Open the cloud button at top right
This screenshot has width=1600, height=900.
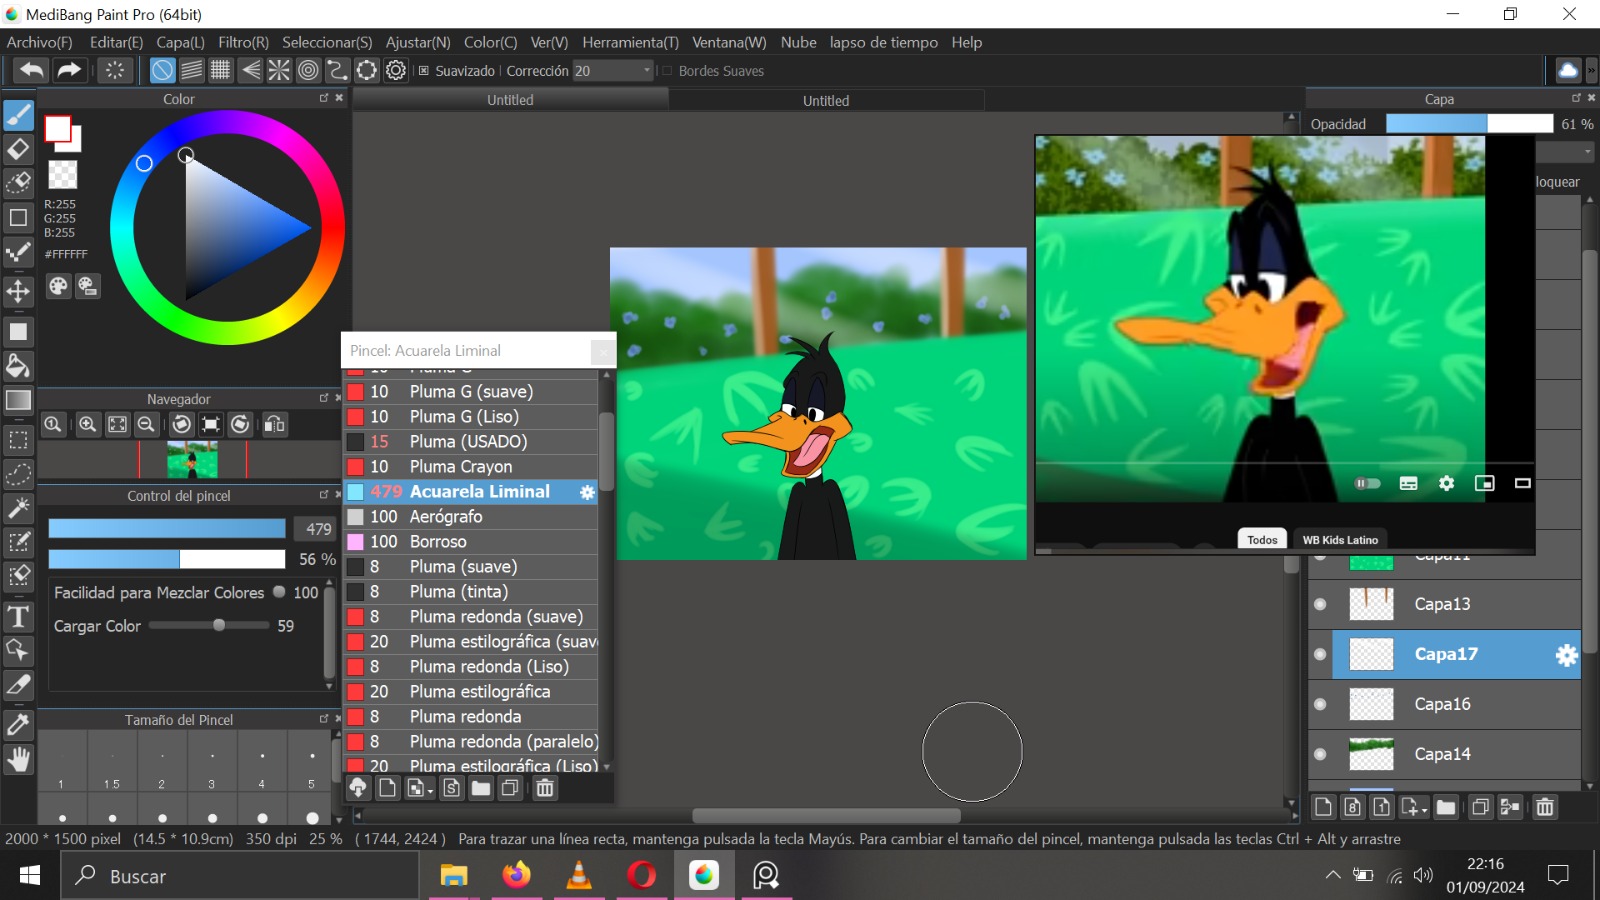coord(1568,70)
